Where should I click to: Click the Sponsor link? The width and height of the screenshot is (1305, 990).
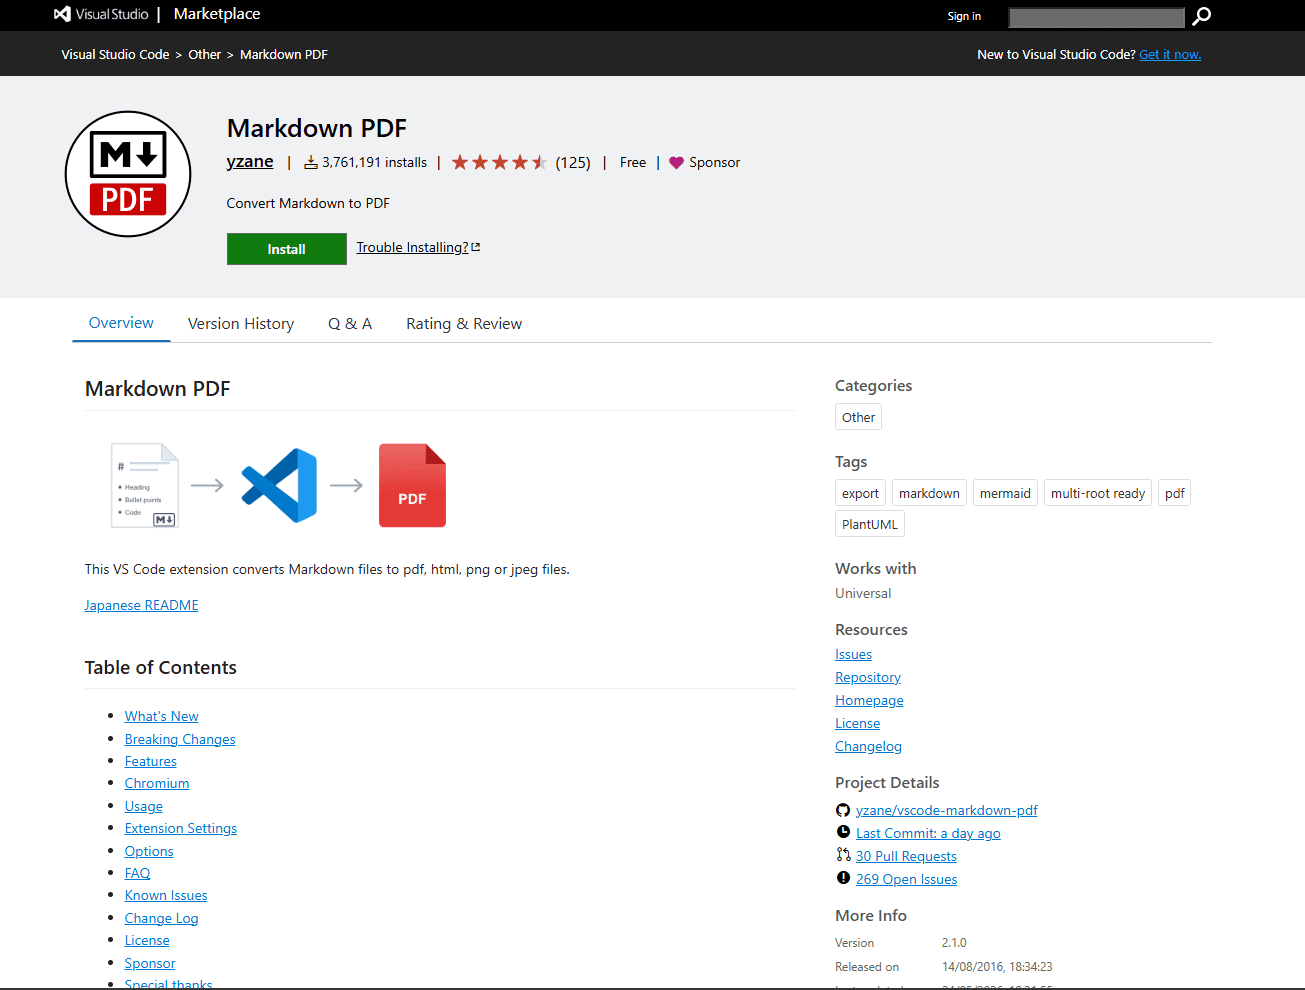(714, 162)
